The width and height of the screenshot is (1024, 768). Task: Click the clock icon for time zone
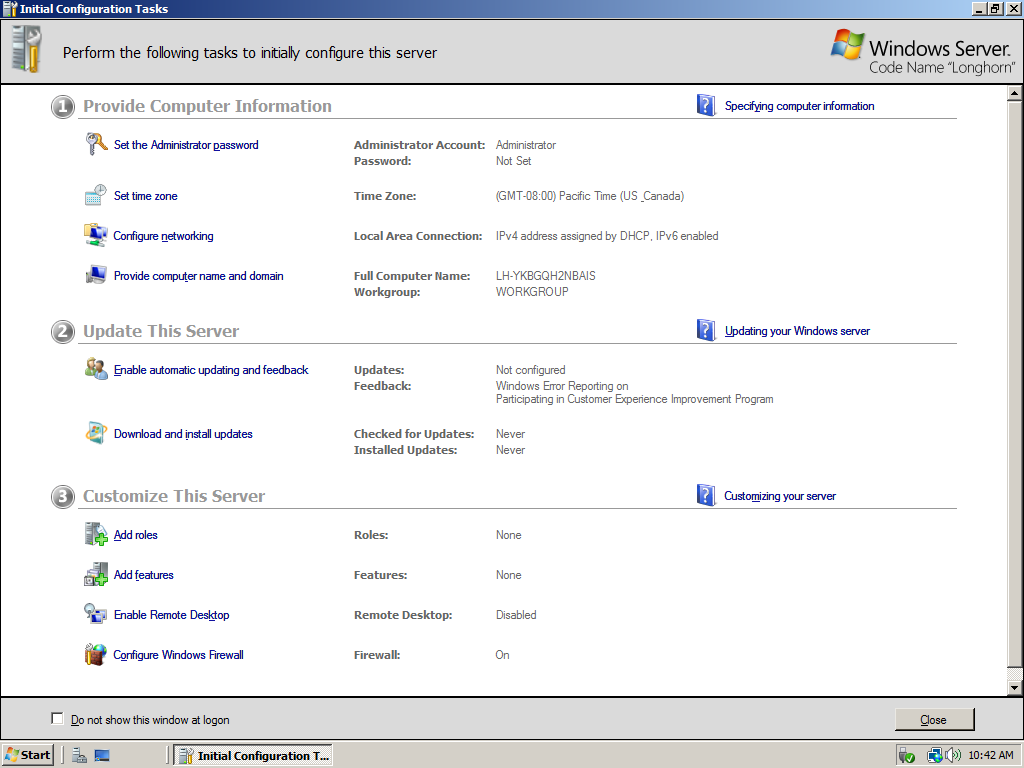[x=95, y=196]
